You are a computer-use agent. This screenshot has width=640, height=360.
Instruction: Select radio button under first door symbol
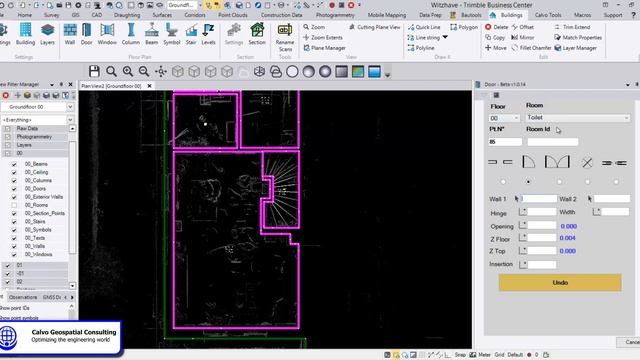(x=503, y=182)
